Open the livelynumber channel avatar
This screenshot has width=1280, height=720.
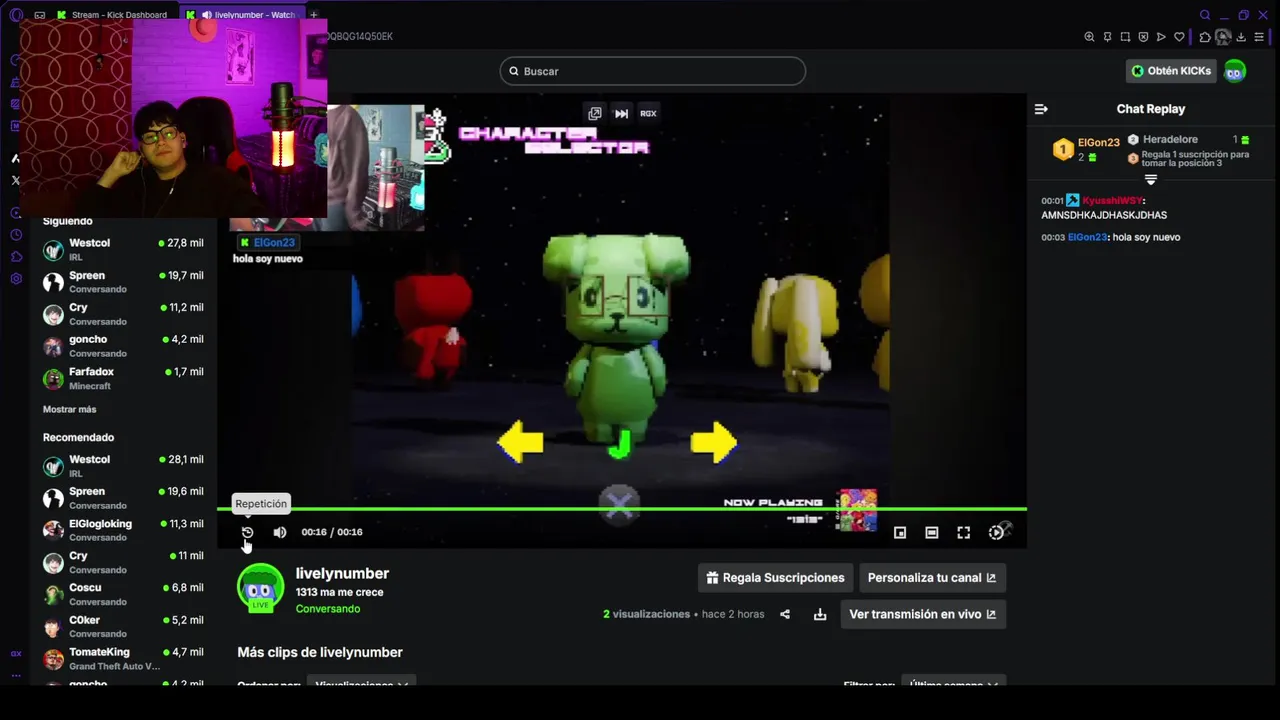pos(260,588)
